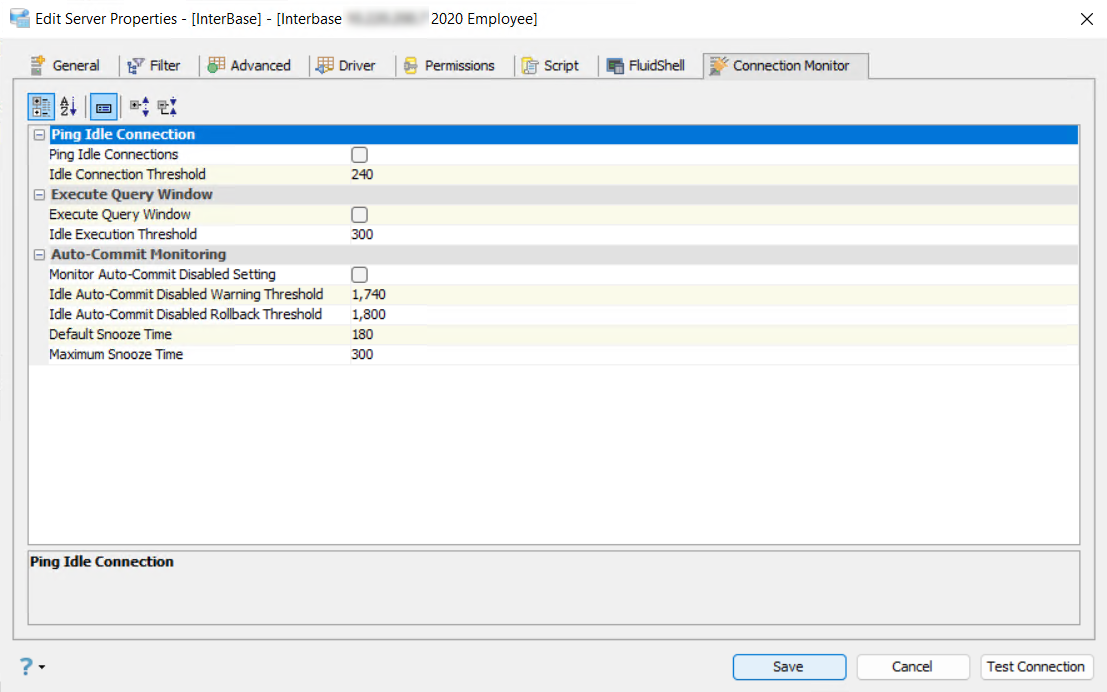1107x692 pixels.
Task: Open the help dropdown arrow
Action: point(42,667)
